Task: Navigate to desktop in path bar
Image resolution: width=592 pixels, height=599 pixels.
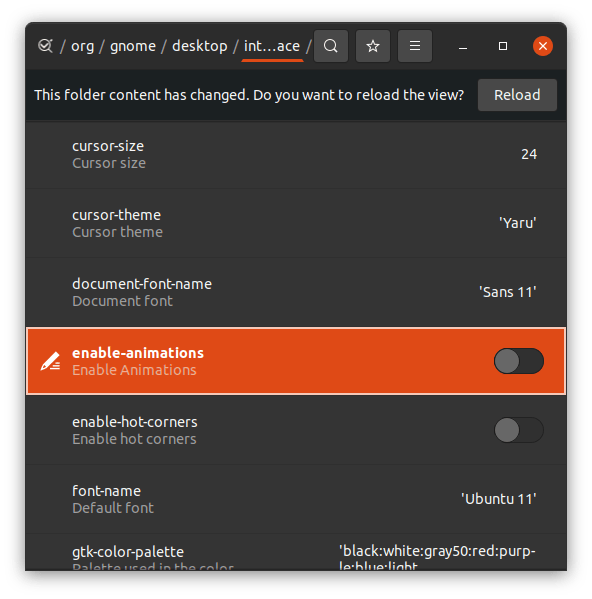Action: pos(200,46)
